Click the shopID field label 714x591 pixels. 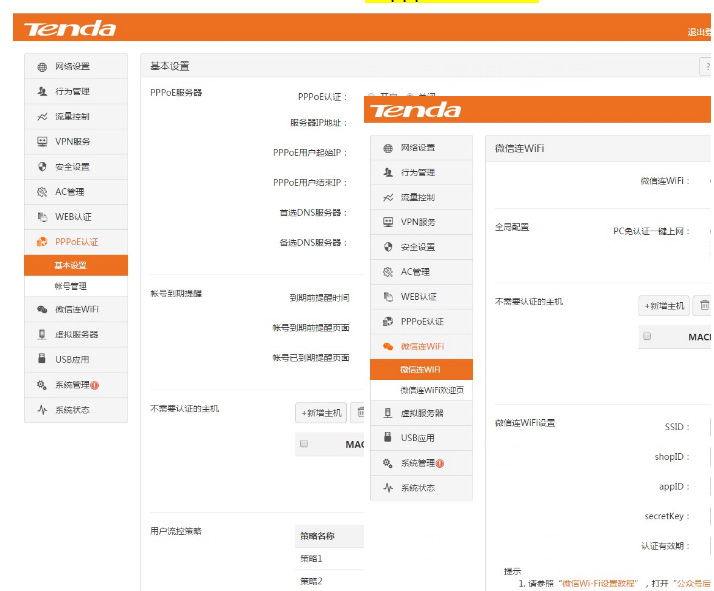point(672,457)
